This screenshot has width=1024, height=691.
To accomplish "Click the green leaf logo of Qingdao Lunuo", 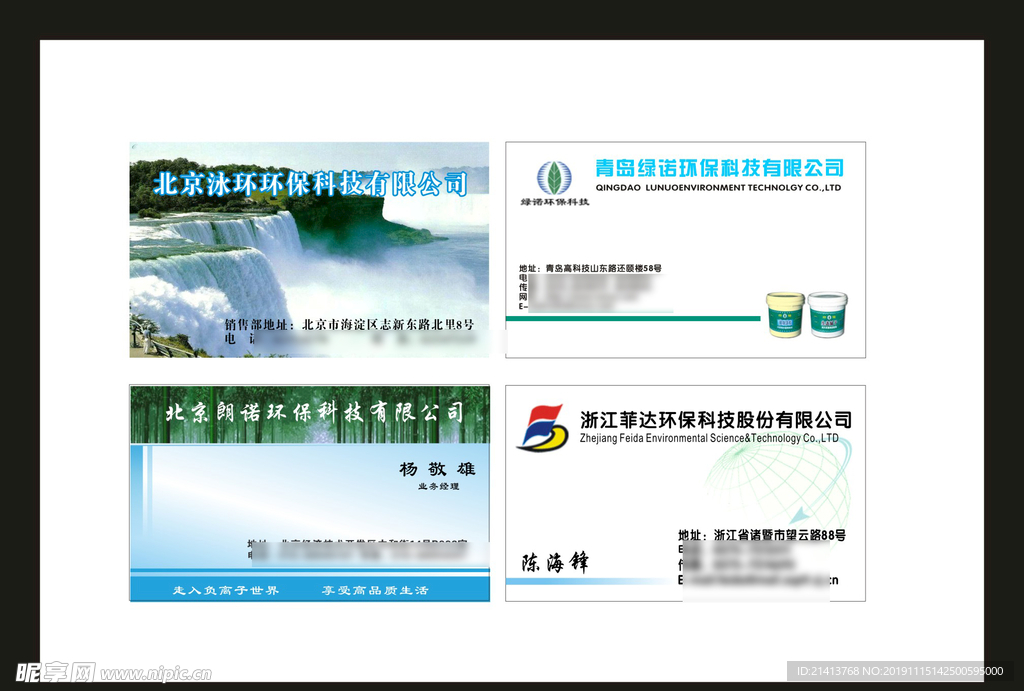I will [554, 178].
